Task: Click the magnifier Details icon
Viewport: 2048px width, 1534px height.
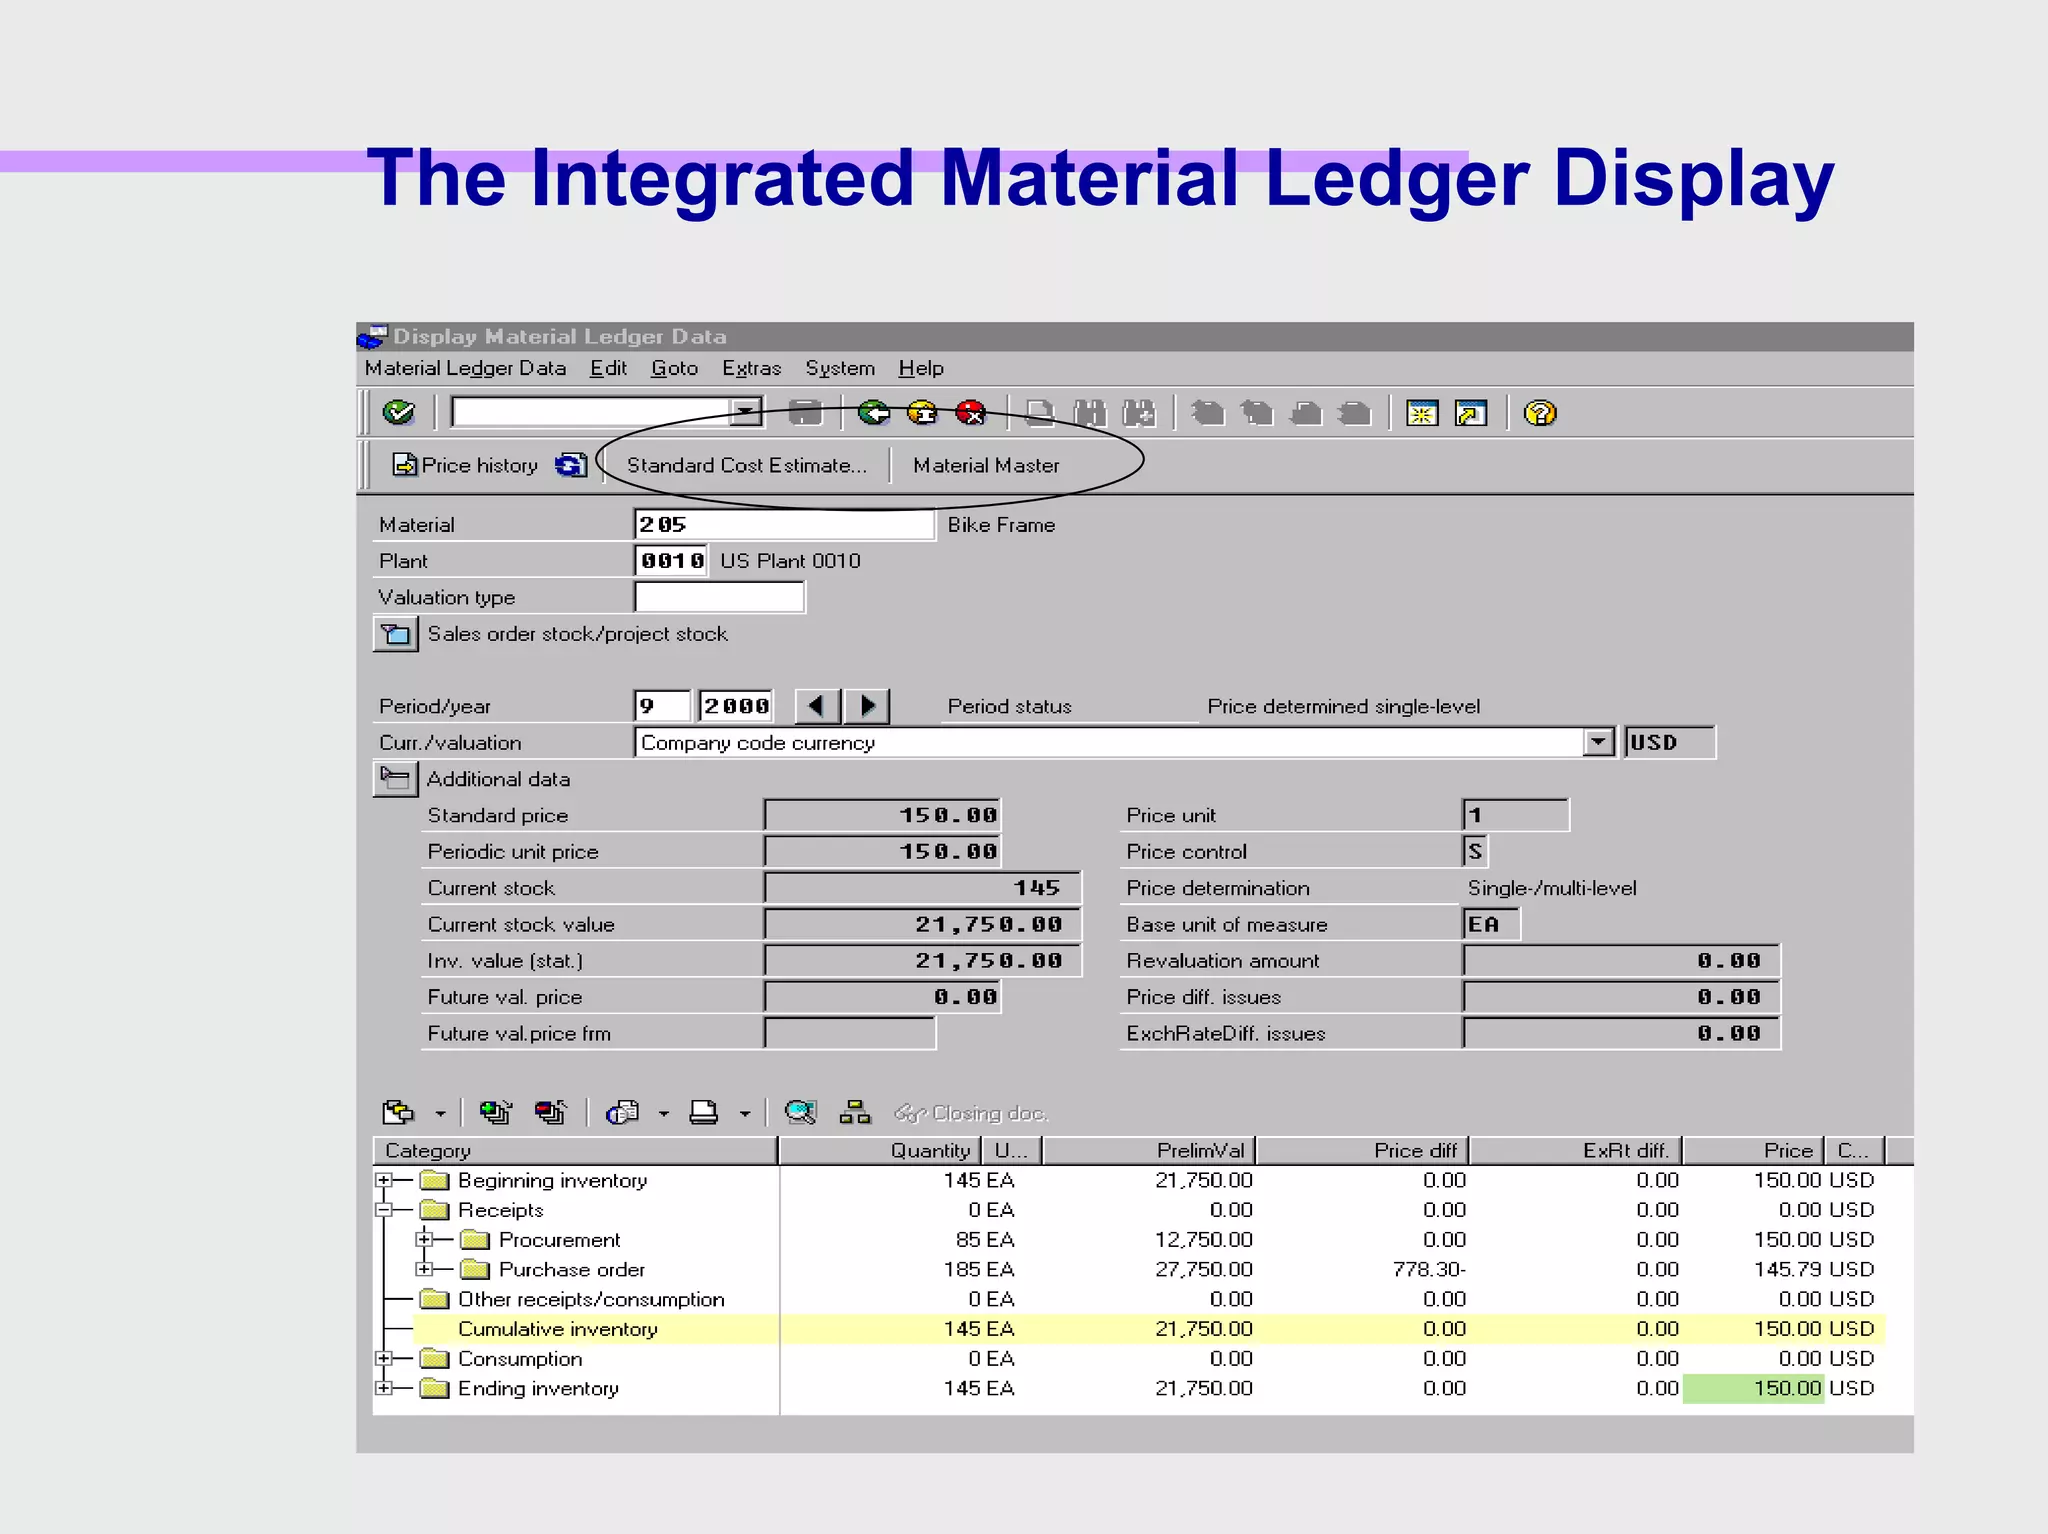Action: pos(801,1112)
